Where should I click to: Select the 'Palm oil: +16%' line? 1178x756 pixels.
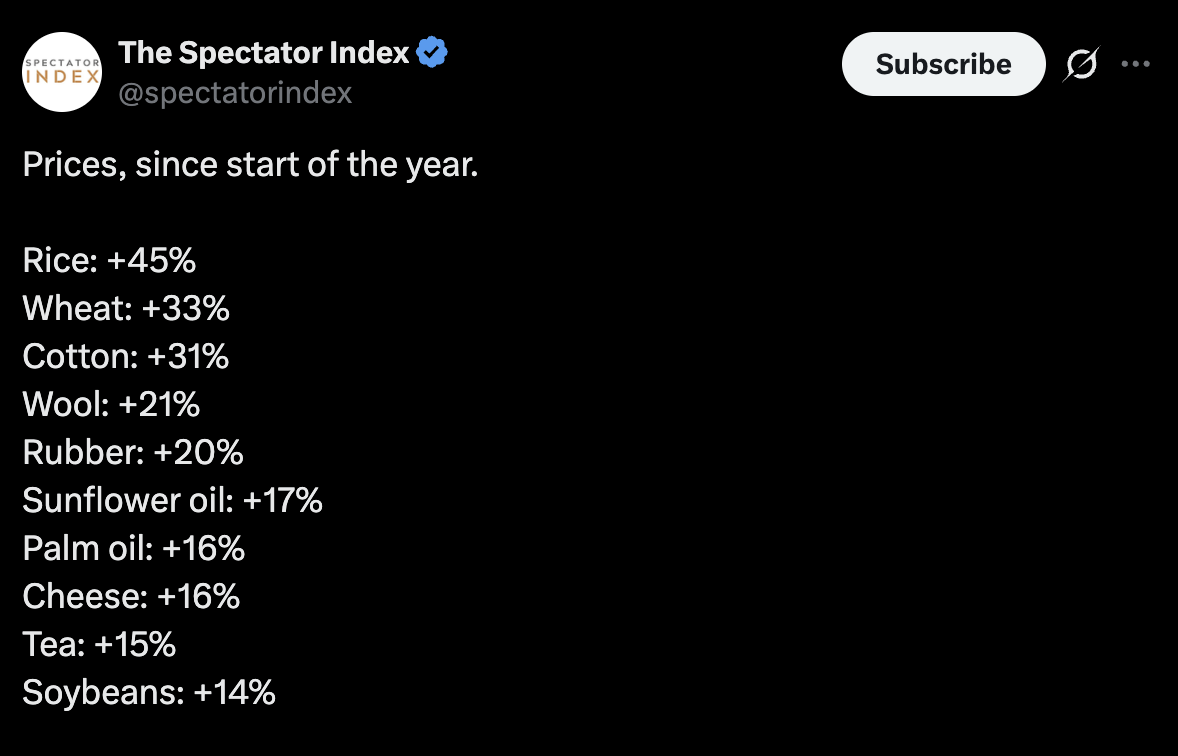click(x=134, y=549)
